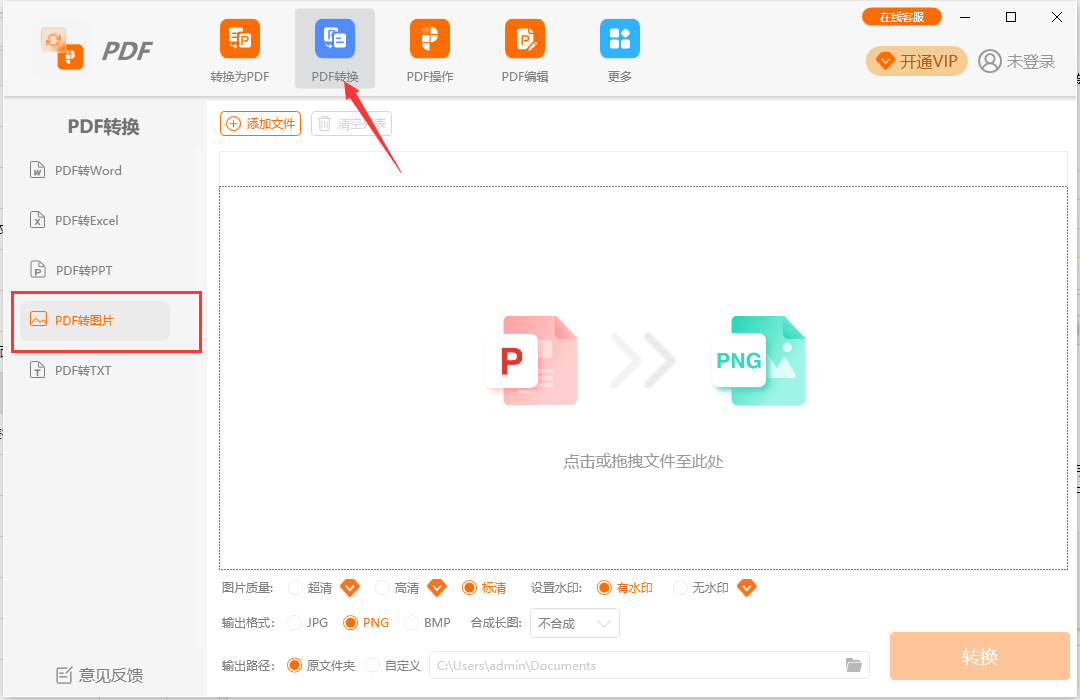This screenshot has width=1080, height=700.
Task: Expand the 合成长图 dropdown
Action: [x=575, y=623]
